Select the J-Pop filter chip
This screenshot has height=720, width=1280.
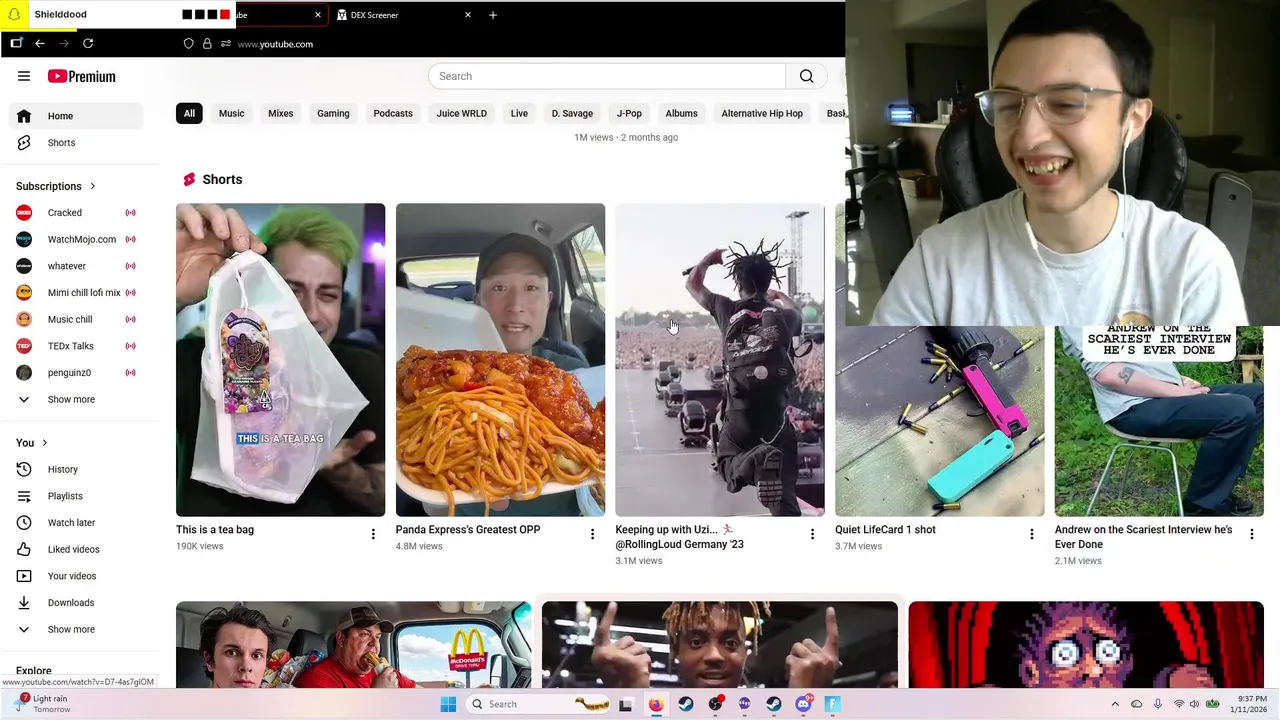coord(629,113)
